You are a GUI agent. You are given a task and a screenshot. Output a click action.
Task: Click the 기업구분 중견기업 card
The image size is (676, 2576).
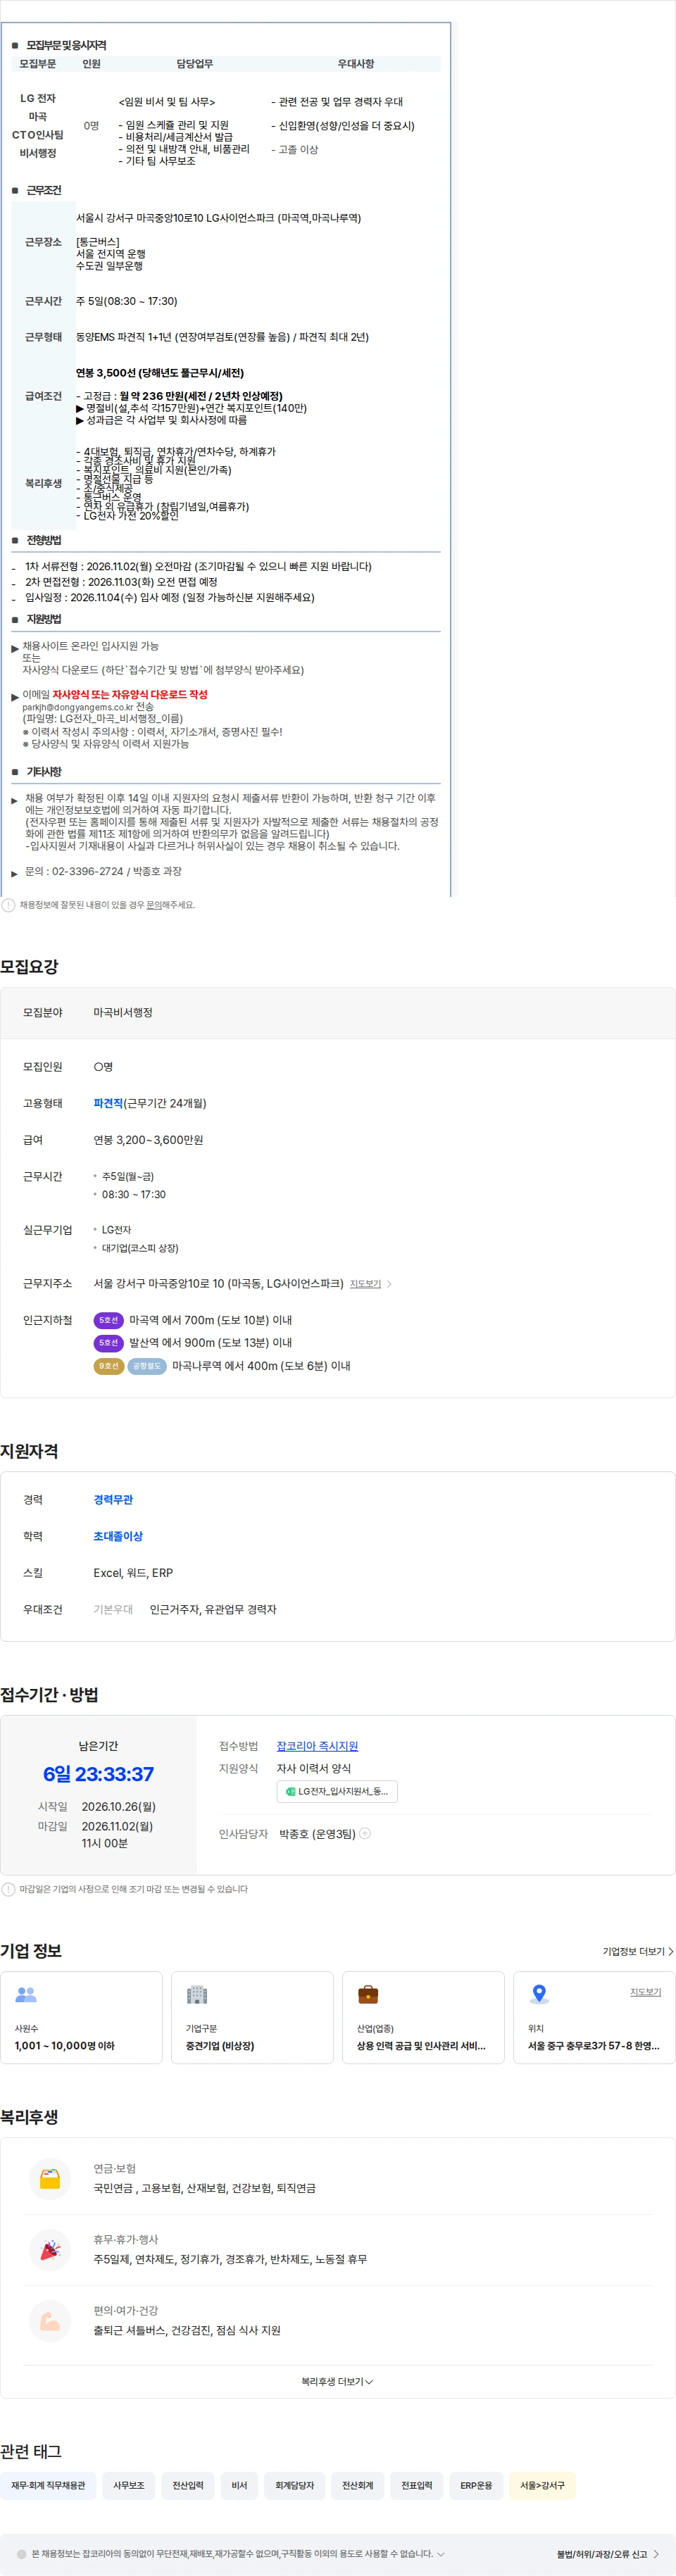click(252, 2018)
